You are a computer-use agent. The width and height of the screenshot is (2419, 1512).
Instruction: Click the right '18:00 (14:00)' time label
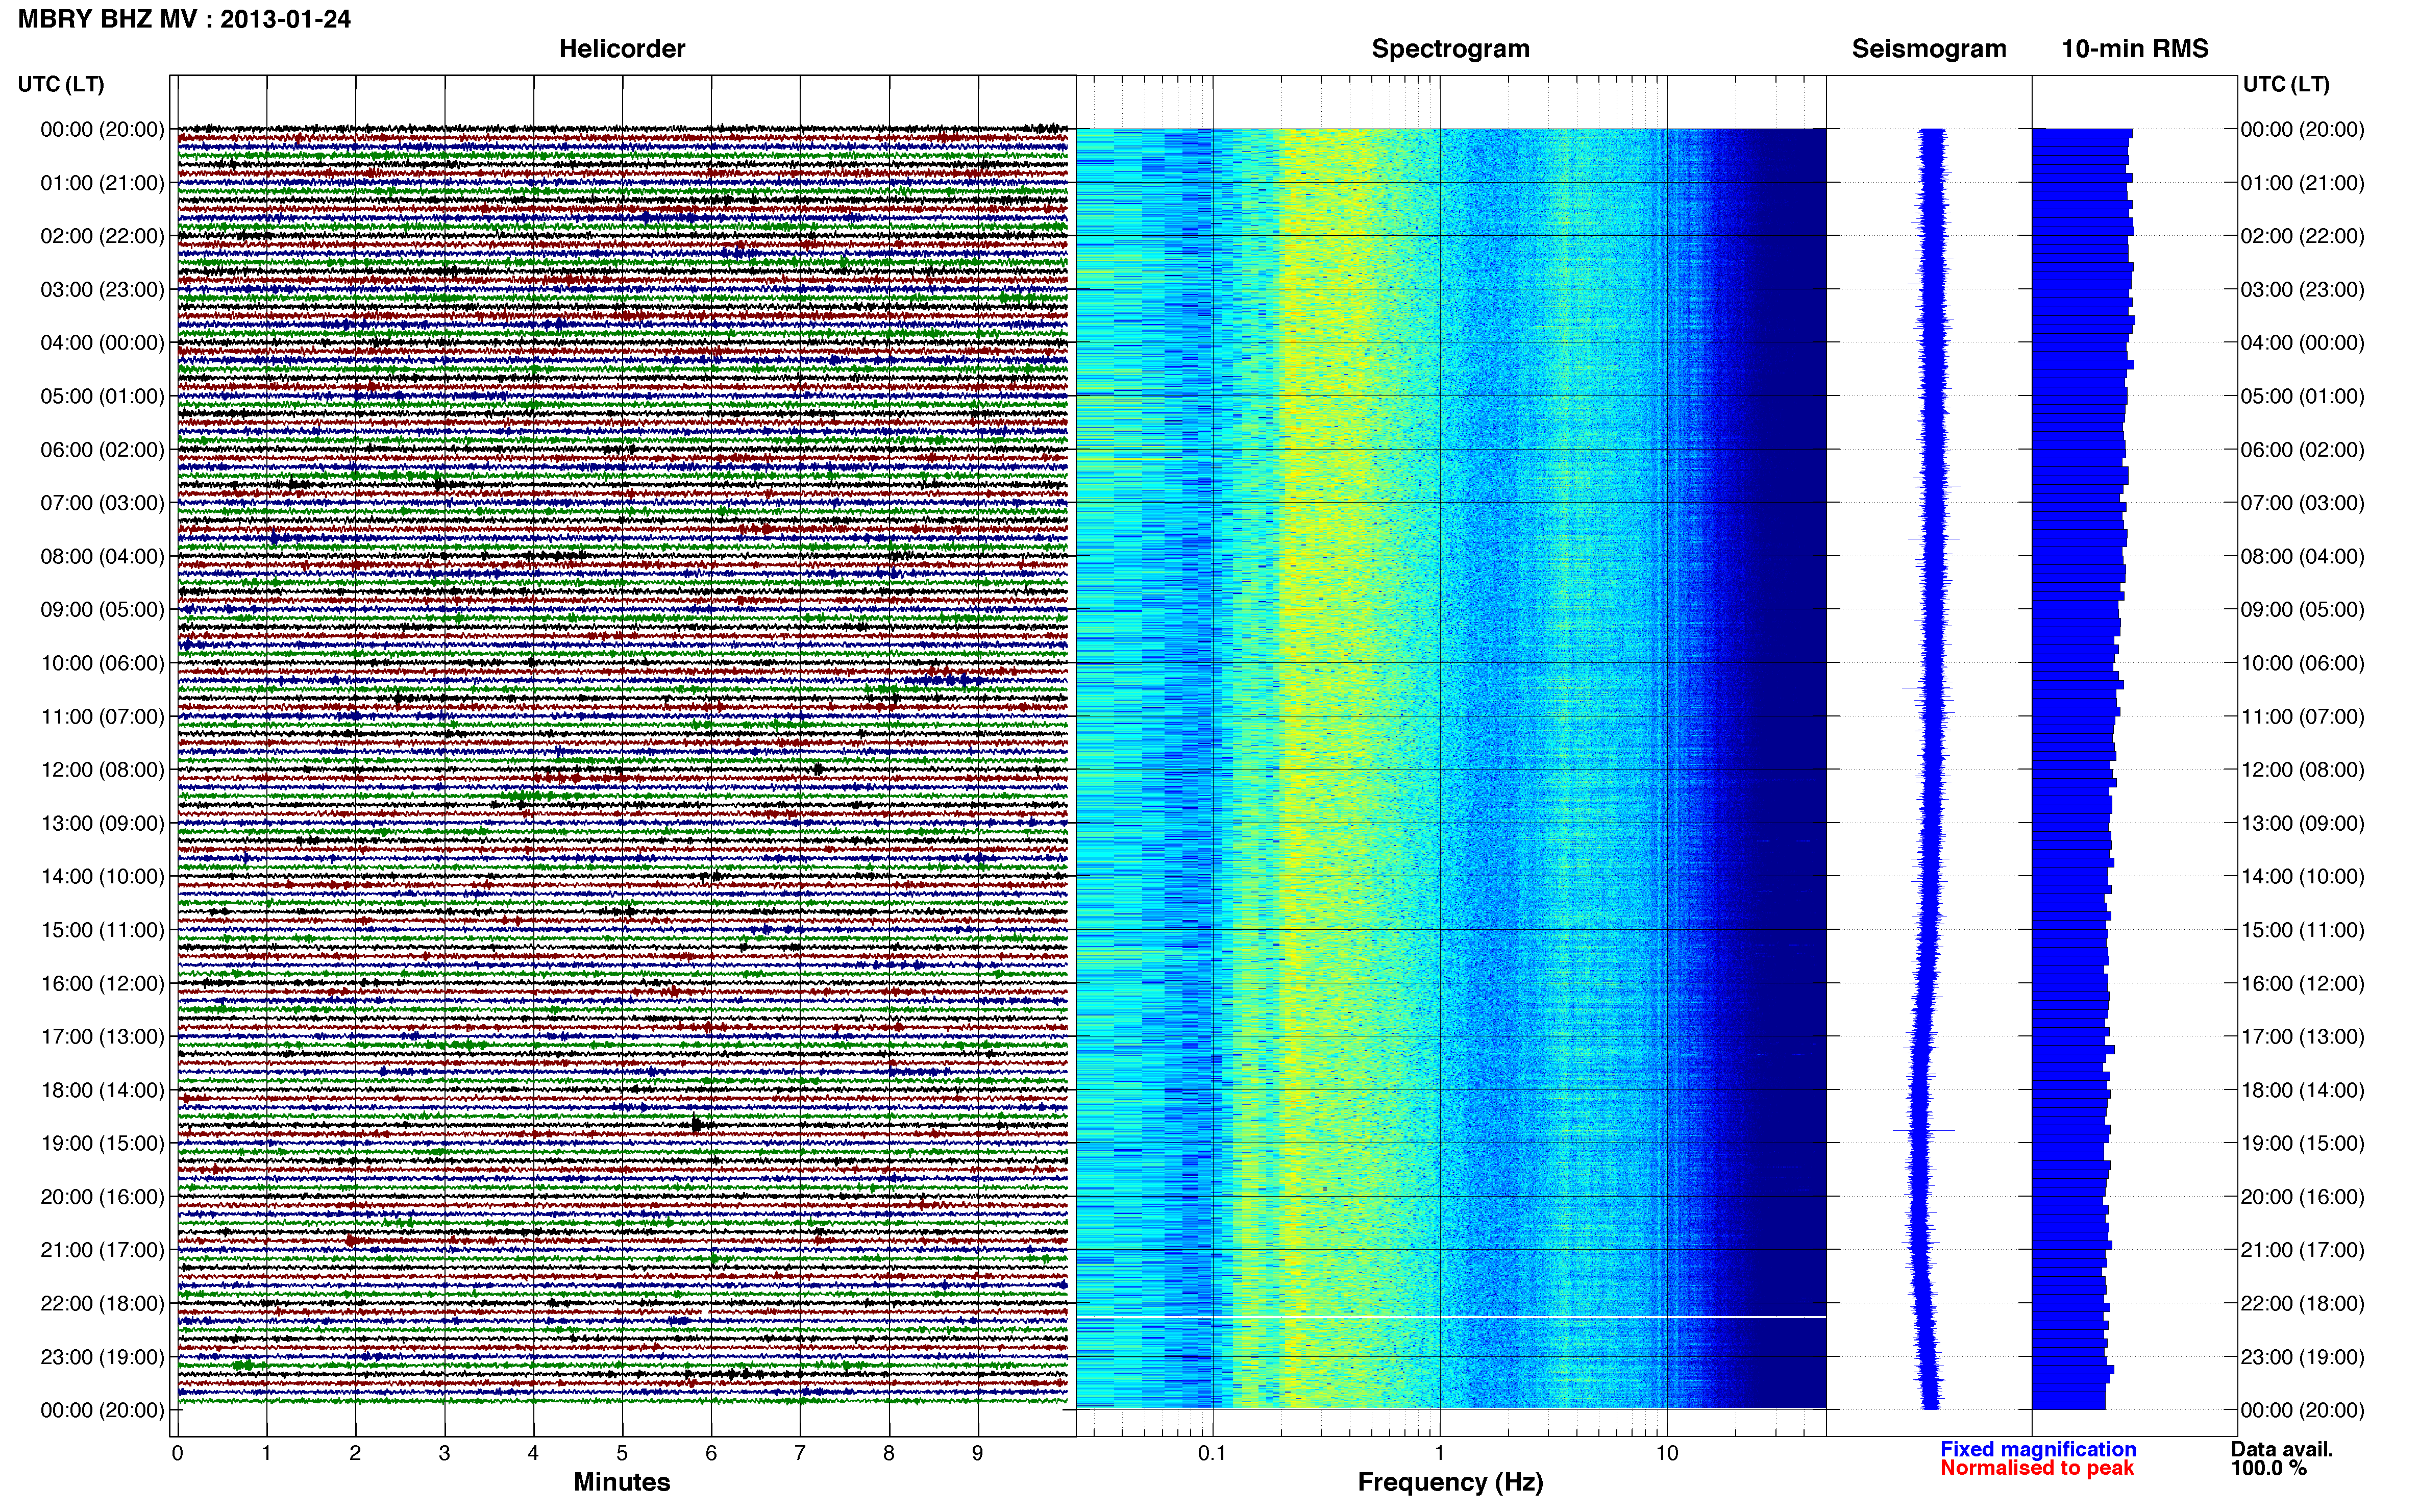click(x=2303, y=1090)
